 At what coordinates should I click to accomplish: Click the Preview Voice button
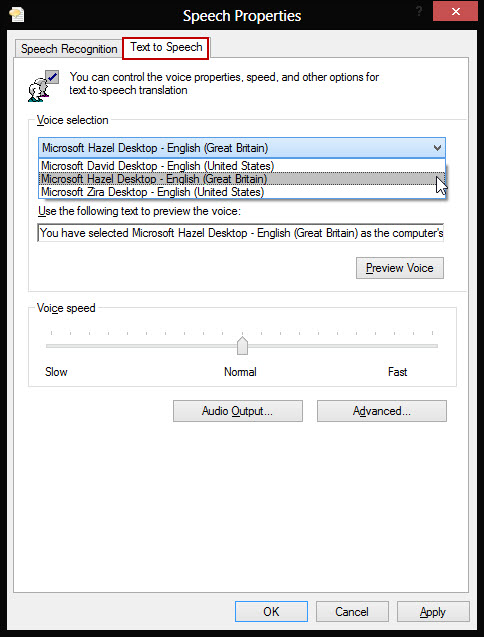tap(400, 268)
